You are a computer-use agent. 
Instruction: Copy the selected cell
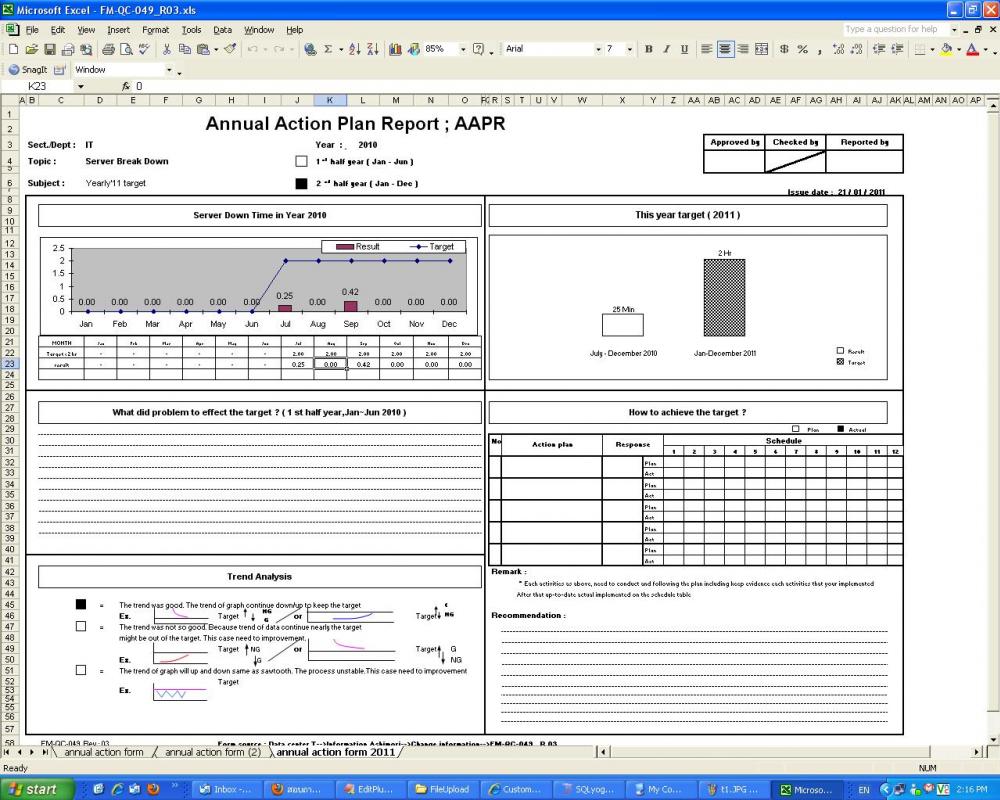(x=185, y=49)
